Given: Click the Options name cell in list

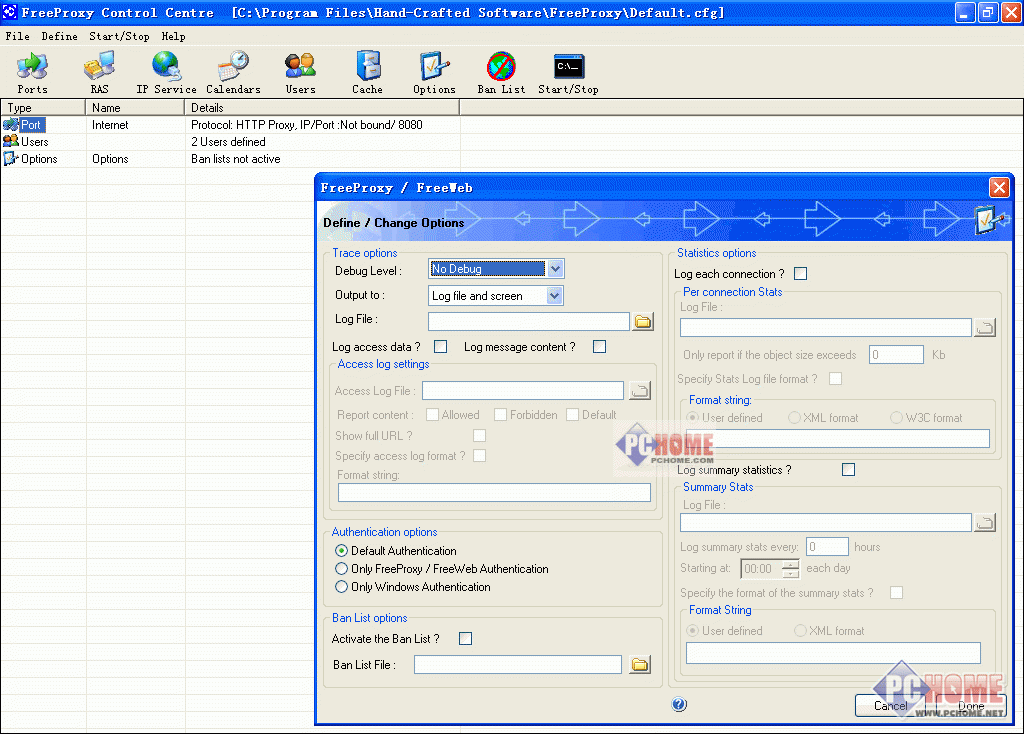Looking at the screenshot, I should point(110,159).
